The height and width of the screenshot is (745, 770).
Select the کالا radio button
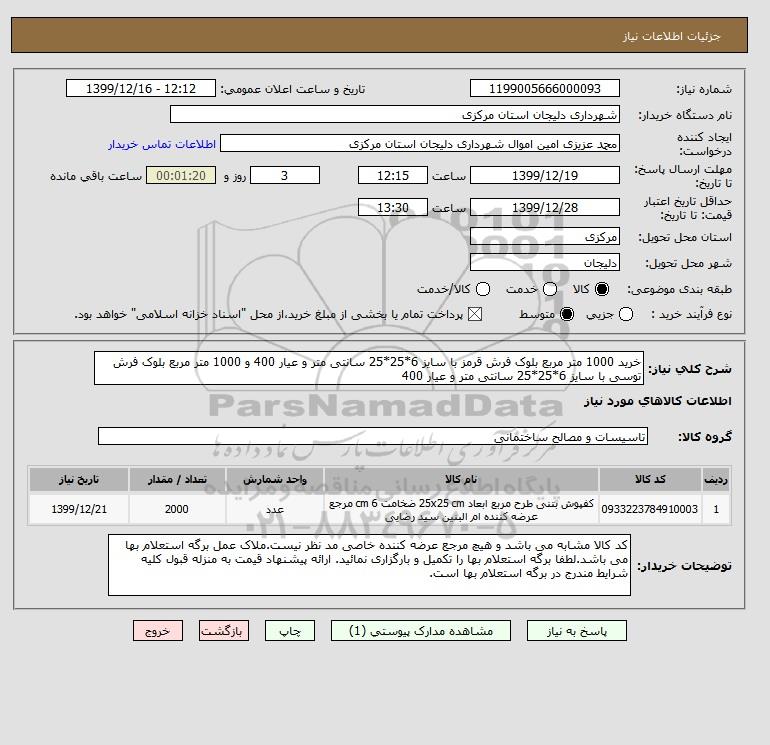602,289
